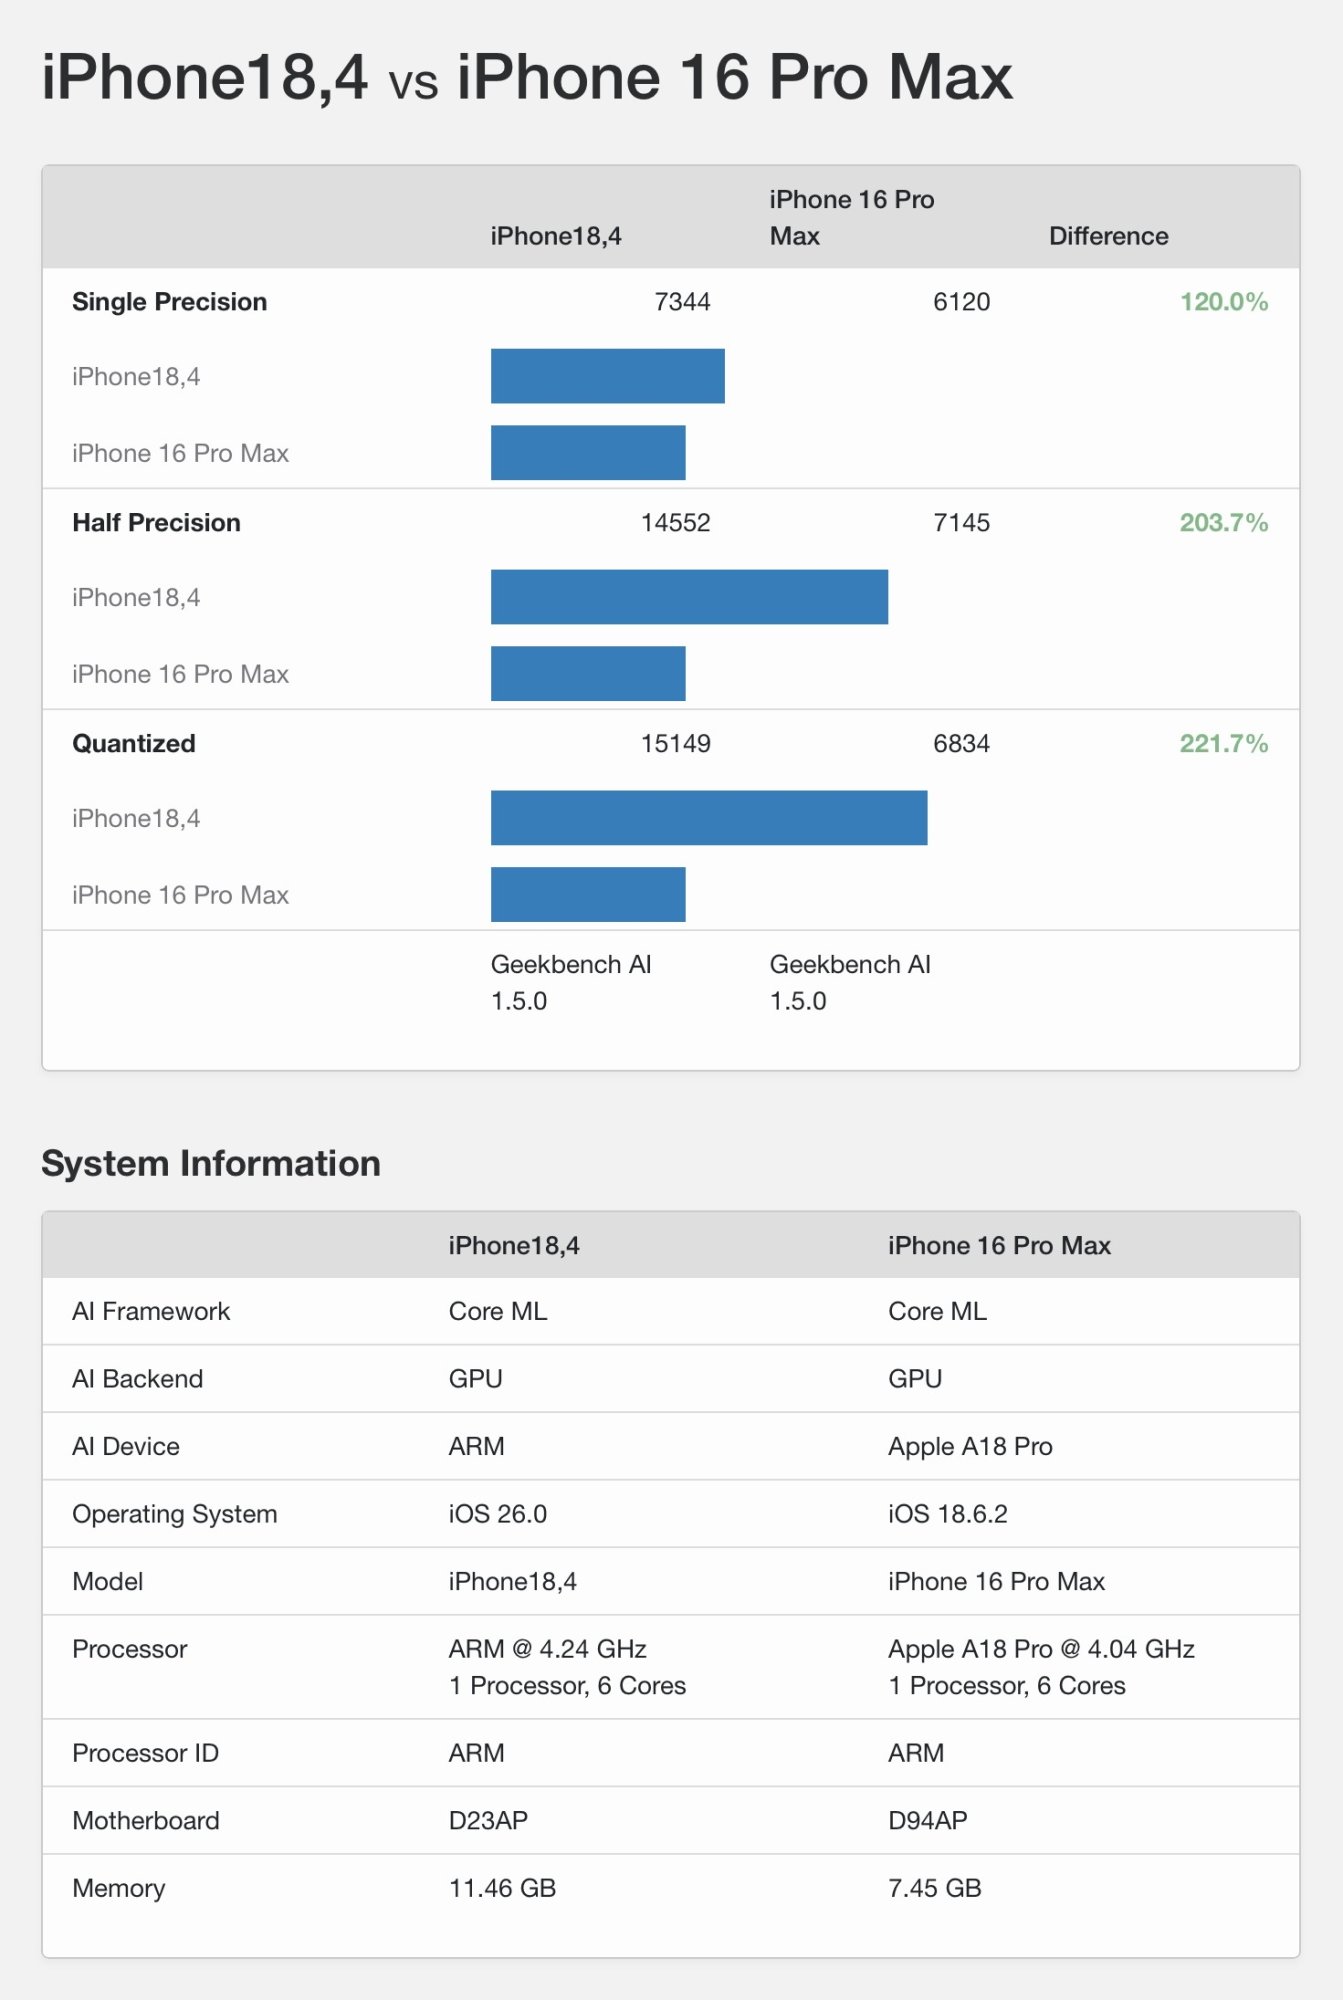Click the Quantized iPhone 16 Pro Max bar

pyautogui.click(x=588, y=894)
